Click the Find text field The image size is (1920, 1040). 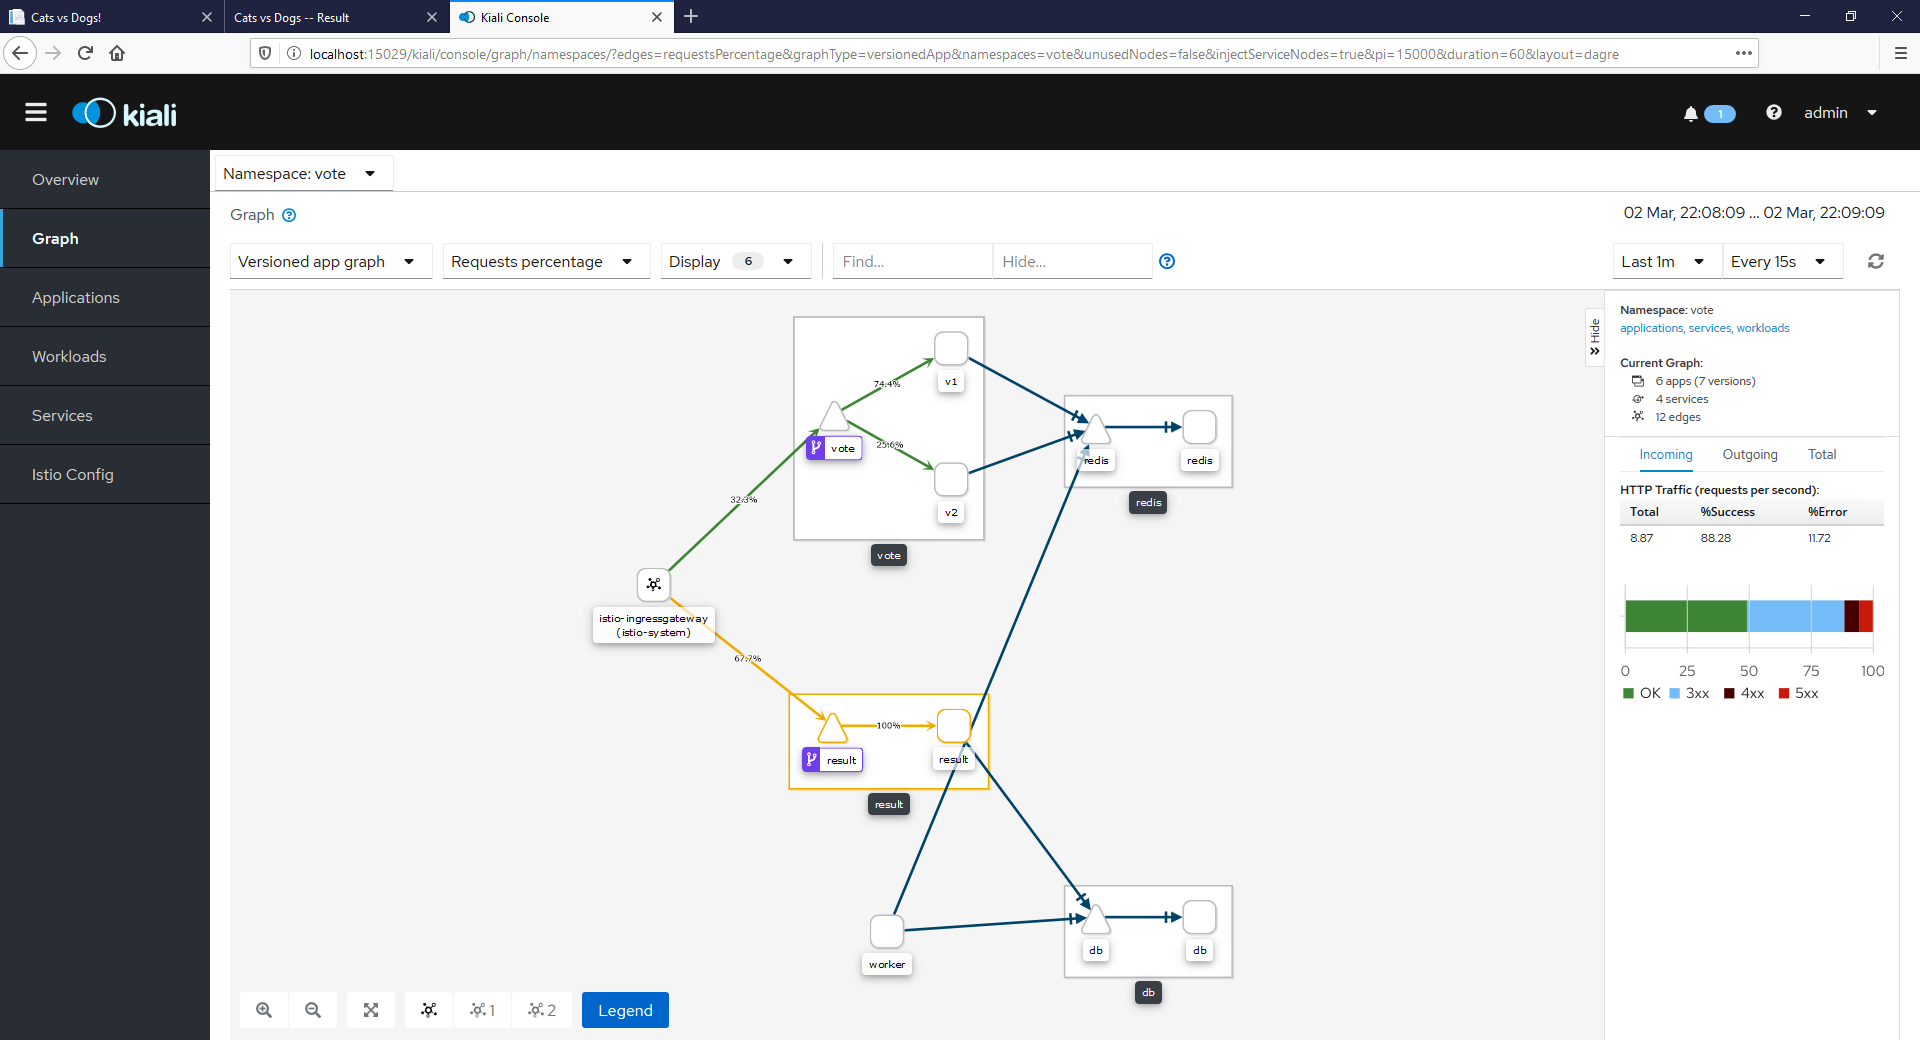point(910,261)
